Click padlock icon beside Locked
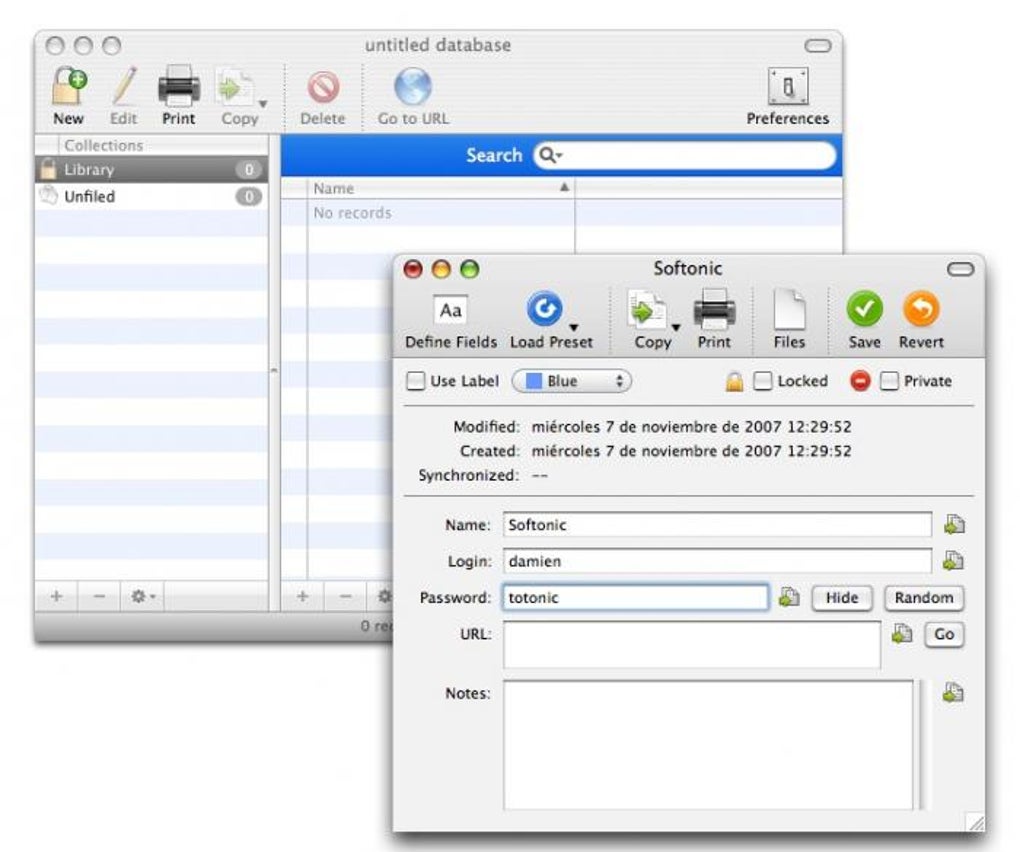Viewport: 1020px width, 852px height. pyautogui.click(x=734, y=382)
